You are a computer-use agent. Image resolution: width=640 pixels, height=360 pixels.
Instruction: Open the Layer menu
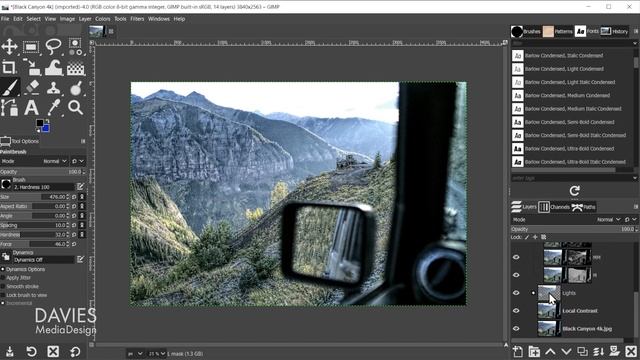point(85,19)
